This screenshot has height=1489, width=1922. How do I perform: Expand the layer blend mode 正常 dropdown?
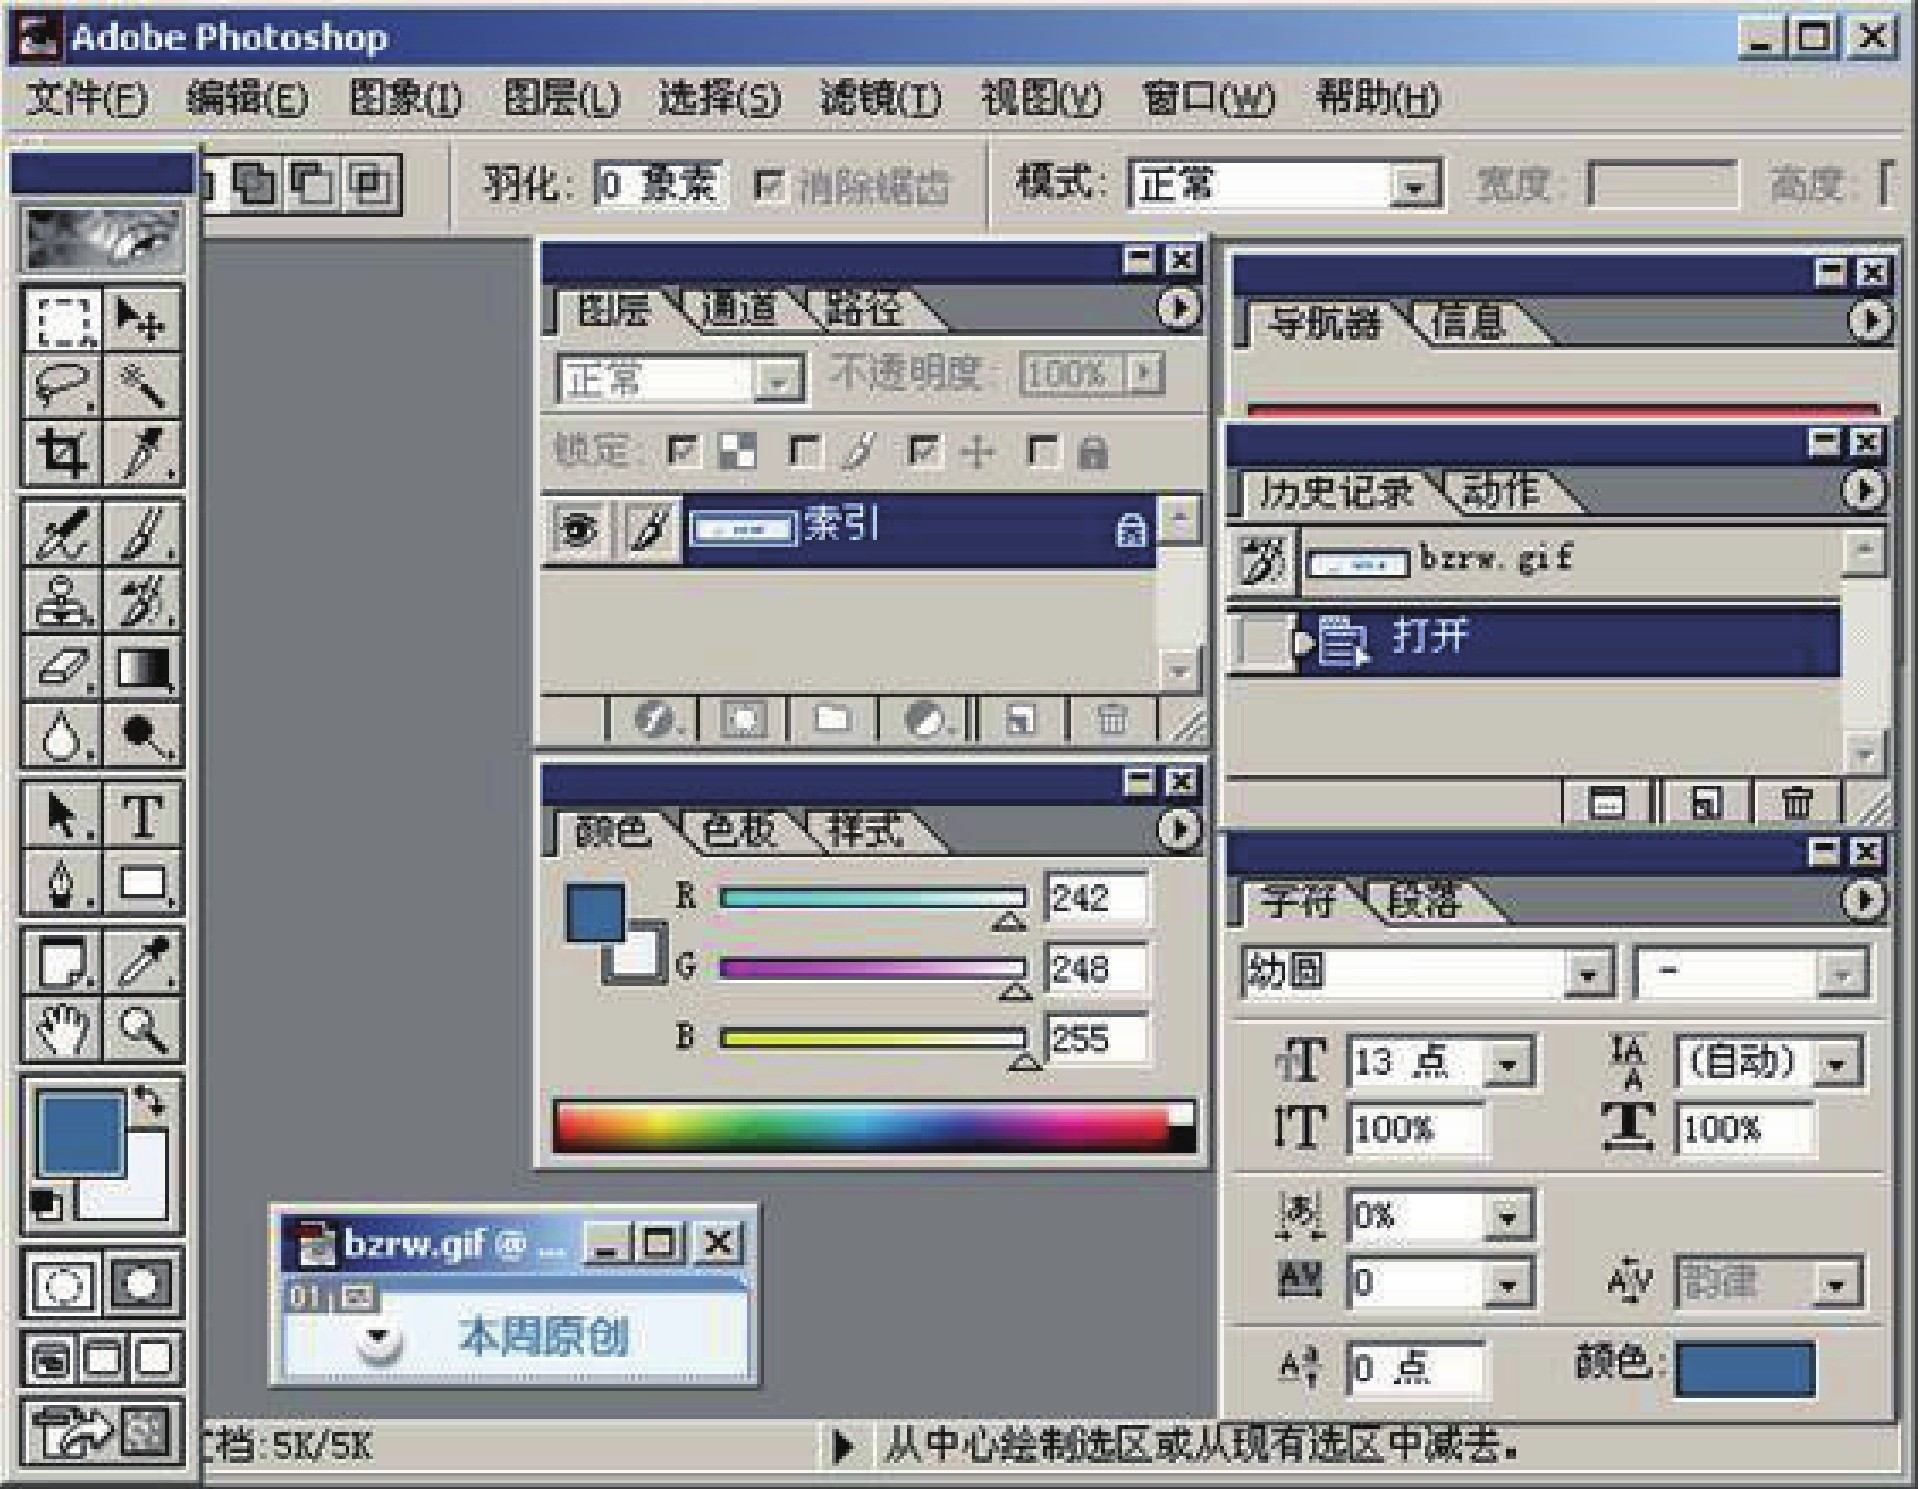click(x=777, y=381)
